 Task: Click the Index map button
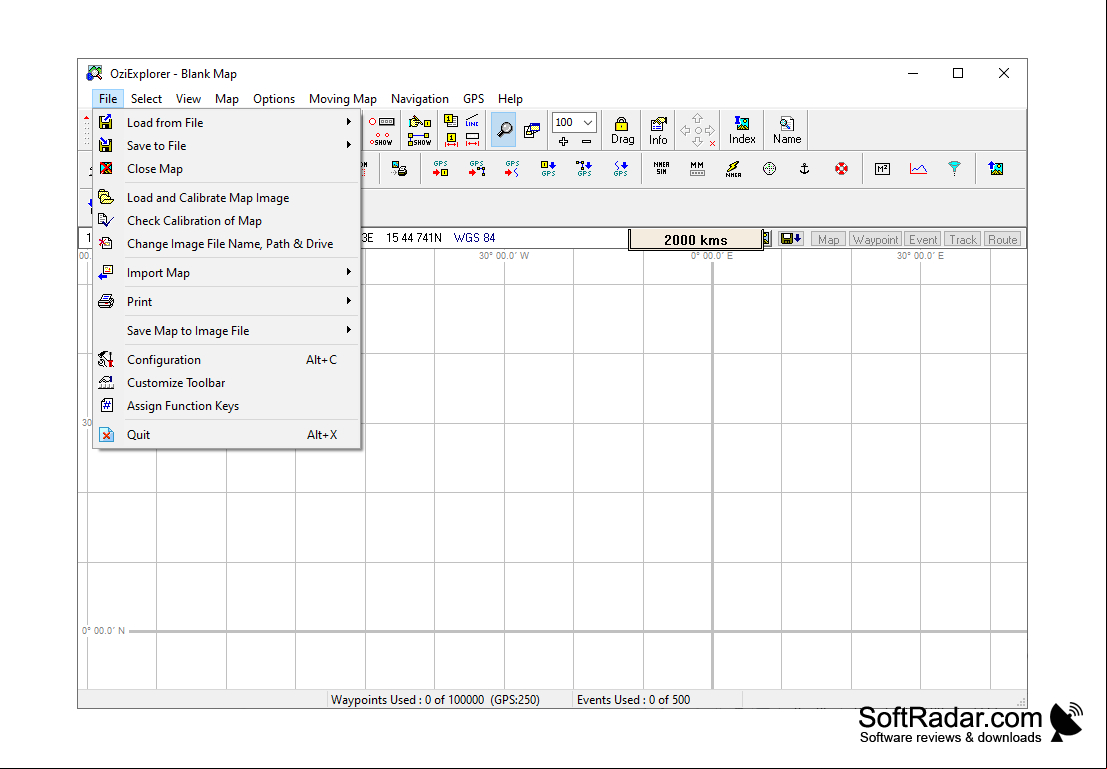point(742,131)
